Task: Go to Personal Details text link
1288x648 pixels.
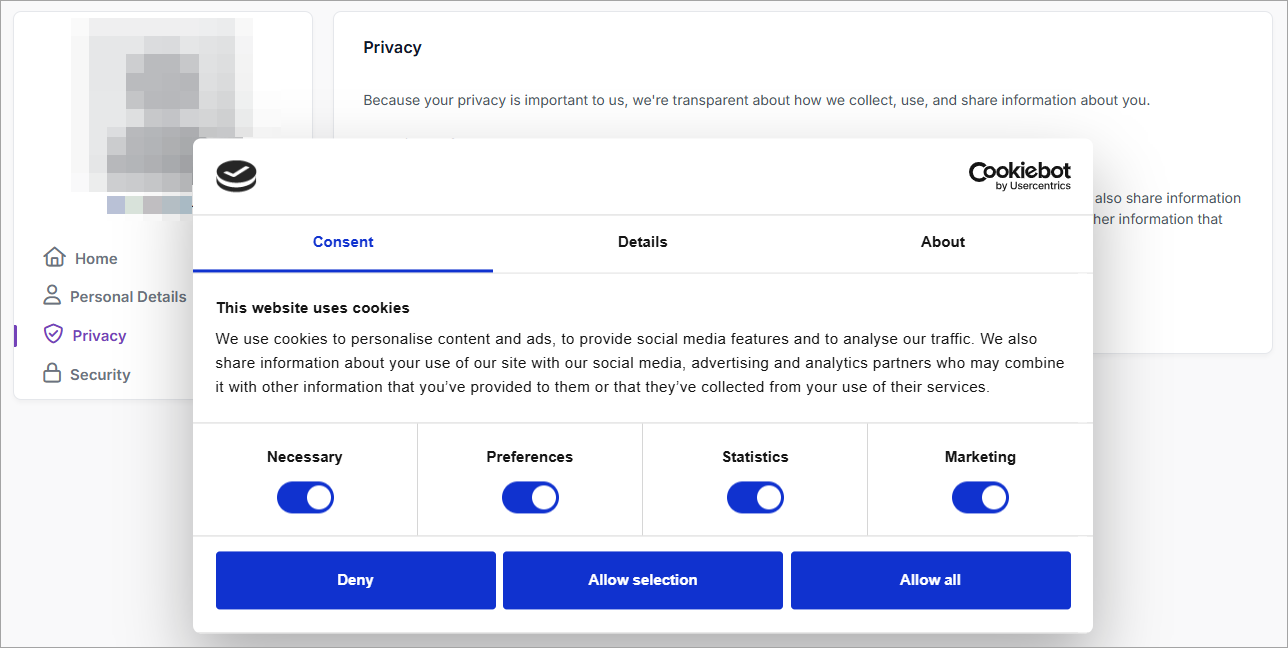Action: (x=128, y=297)
